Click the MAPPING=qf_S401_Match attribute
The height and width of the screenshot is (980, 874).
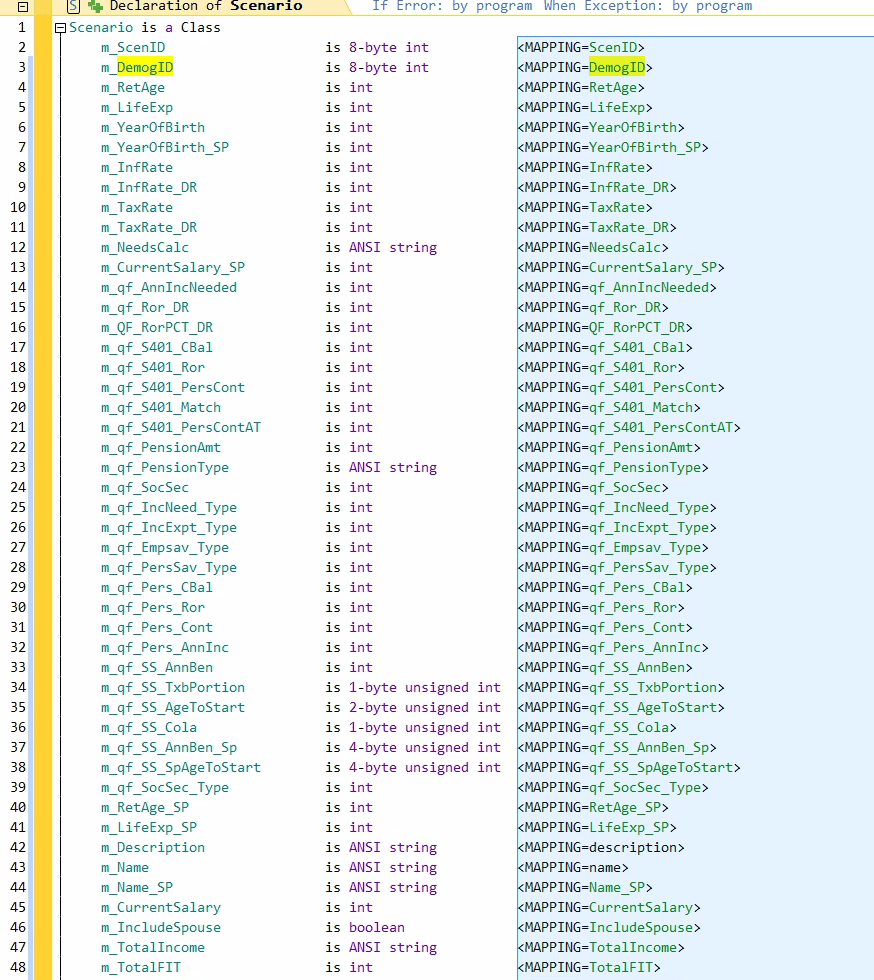tap(608, 408)
